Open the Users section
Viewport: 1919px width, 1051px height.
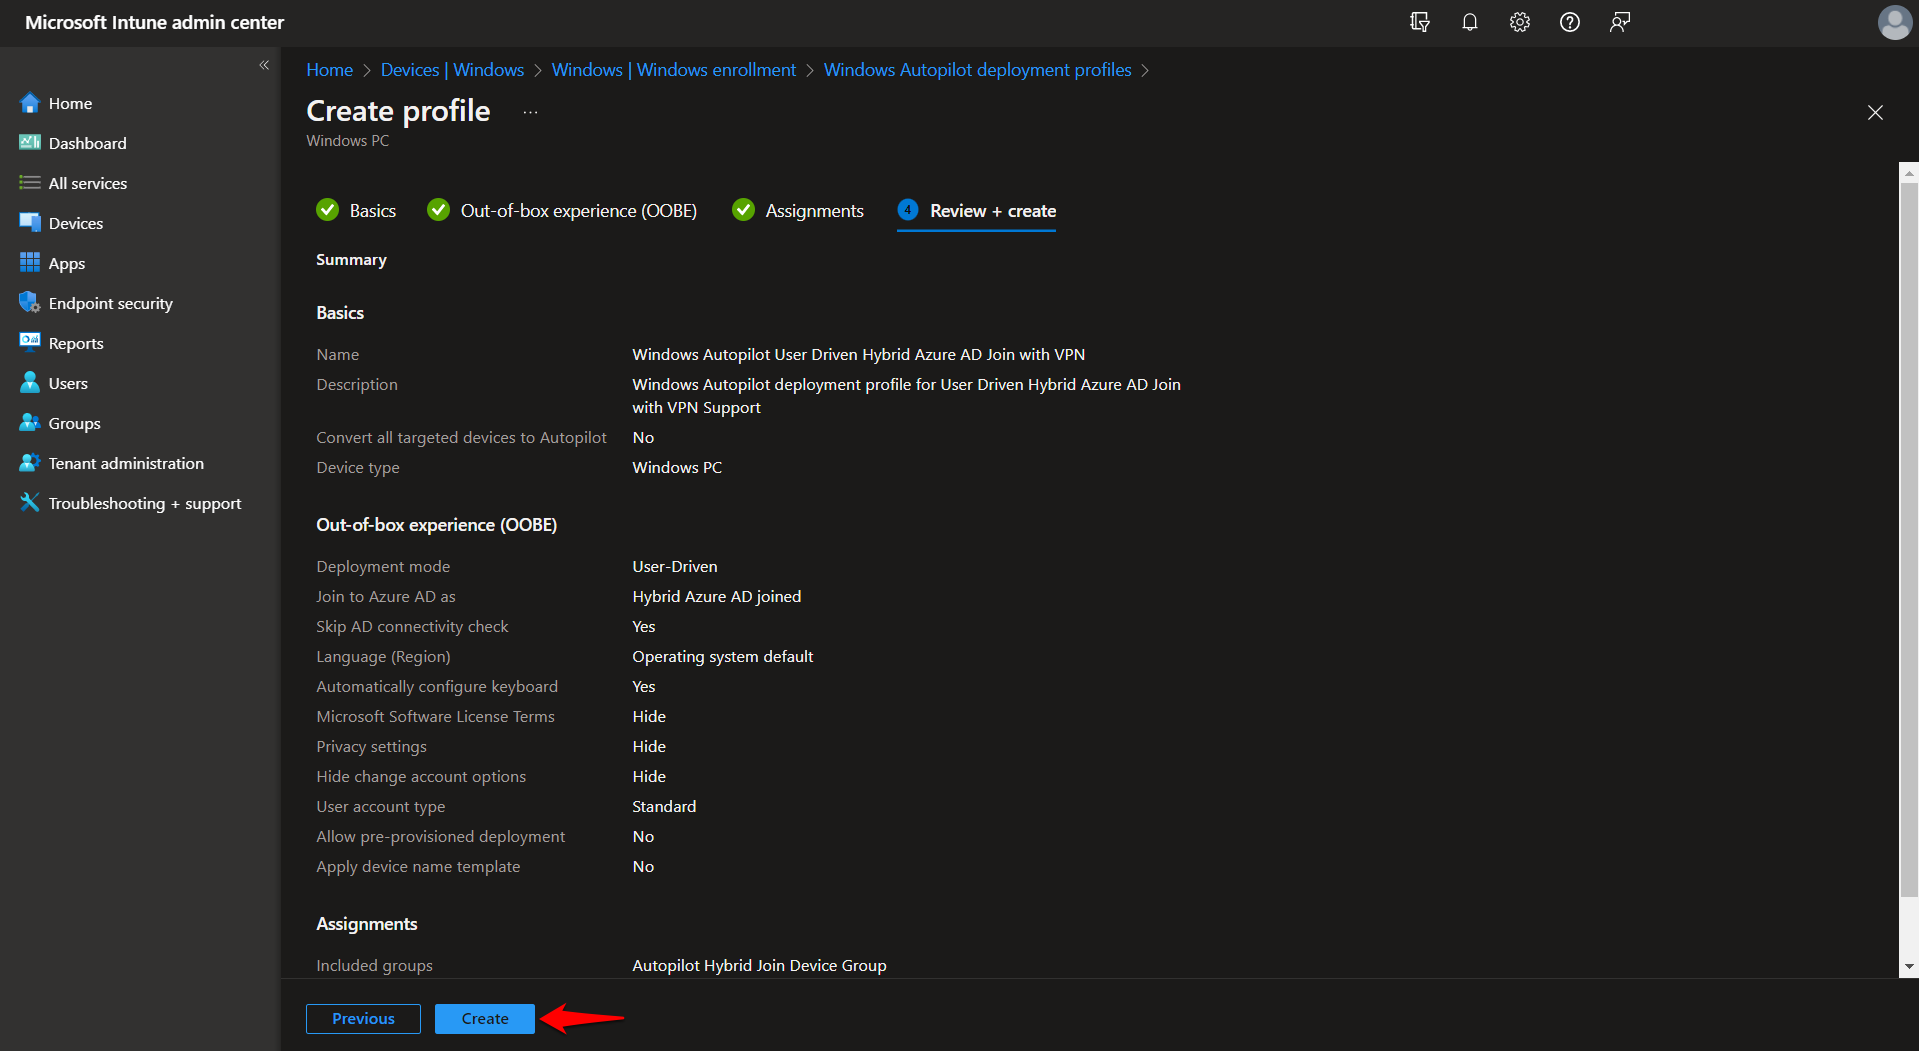[x=67, y=383]
